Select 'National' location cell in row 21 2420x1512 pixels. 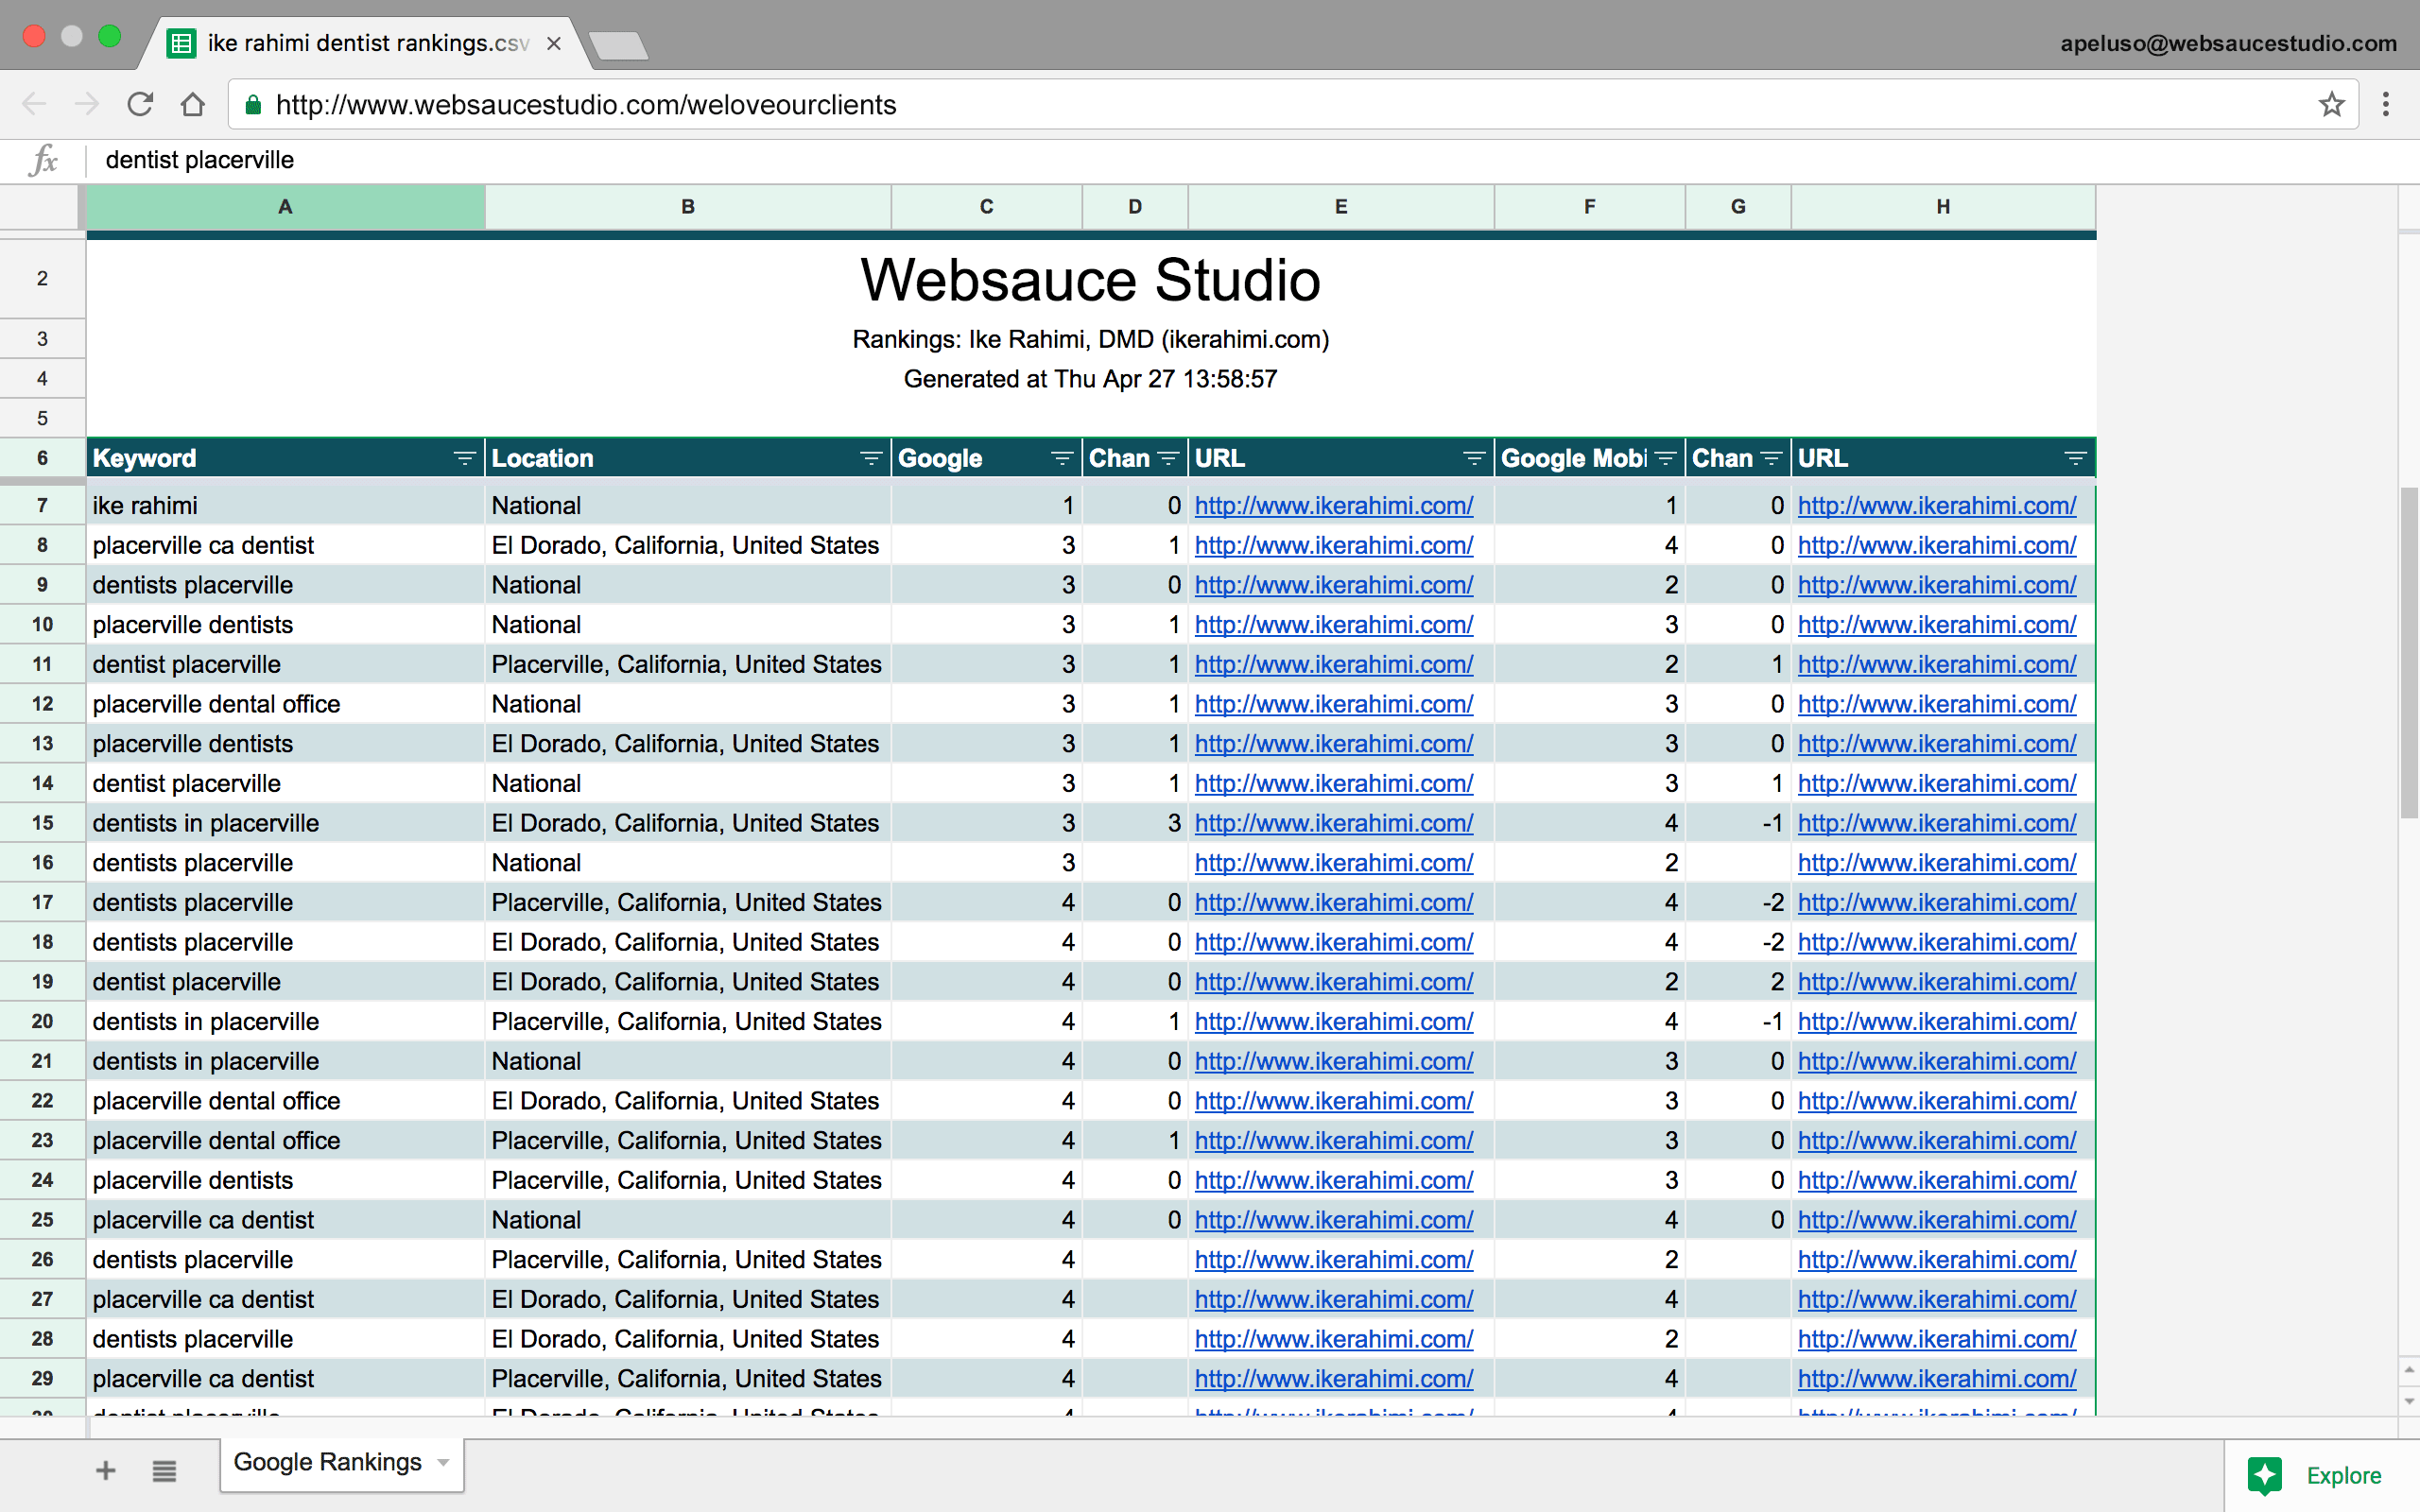point(688,1061)
